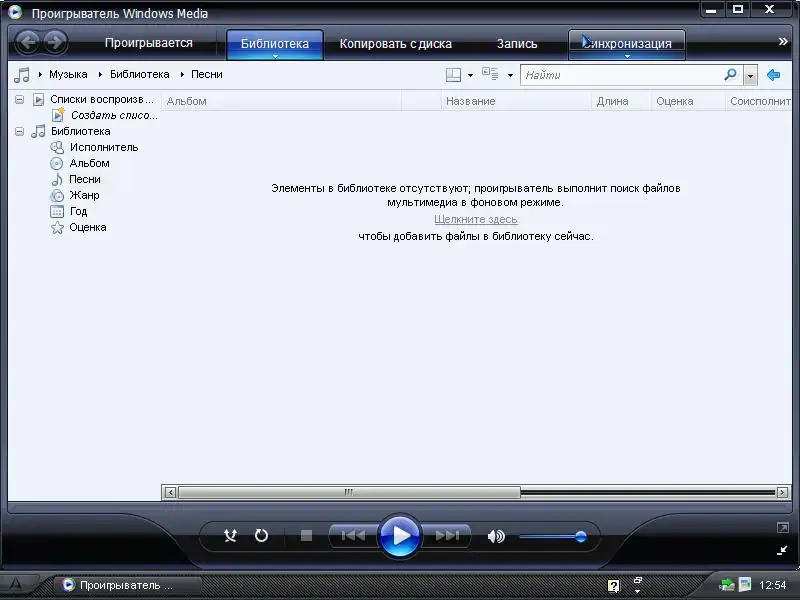The height and width of the screenshot is (600, 800).
Task: Select Альбом in the library tree
Action: pyautogui.click(x=89, y=163)
